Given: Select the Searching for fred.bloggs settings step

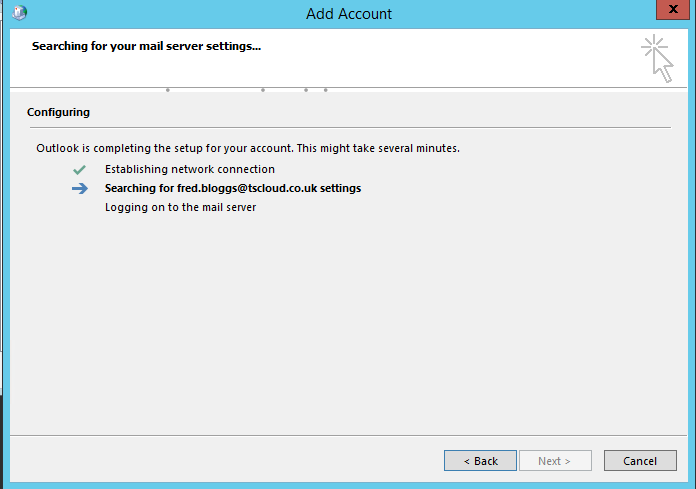Looking at the screenshot, I should tap(233, 188).
